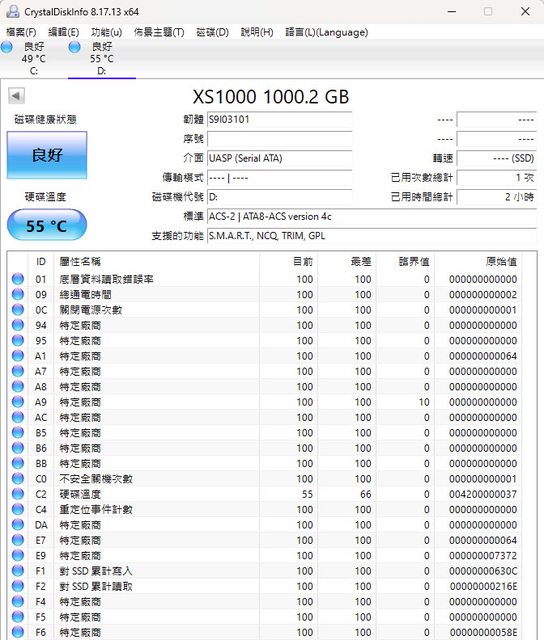Image resolution: width=544 pixels, height=640 pixels.
Task: Click the status dot of row 95
Action: click(x=18, y=340)
